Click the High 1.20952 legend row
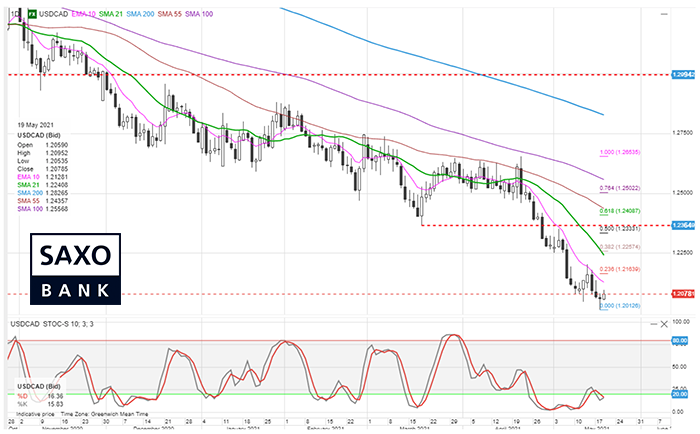Viewport: 700px width, 434px height. coord(42,153)
